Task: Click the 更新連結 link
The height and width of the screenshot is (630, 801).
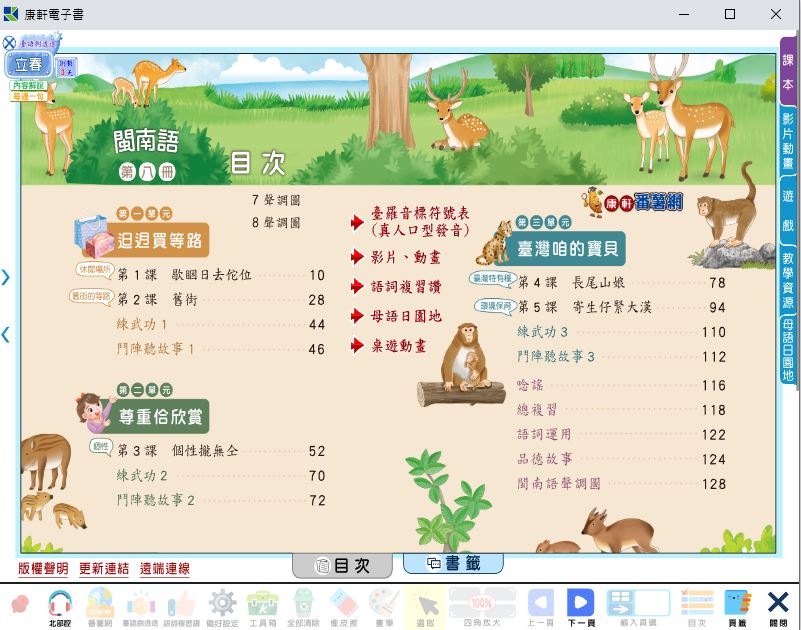Action: [x=104, y=569]
